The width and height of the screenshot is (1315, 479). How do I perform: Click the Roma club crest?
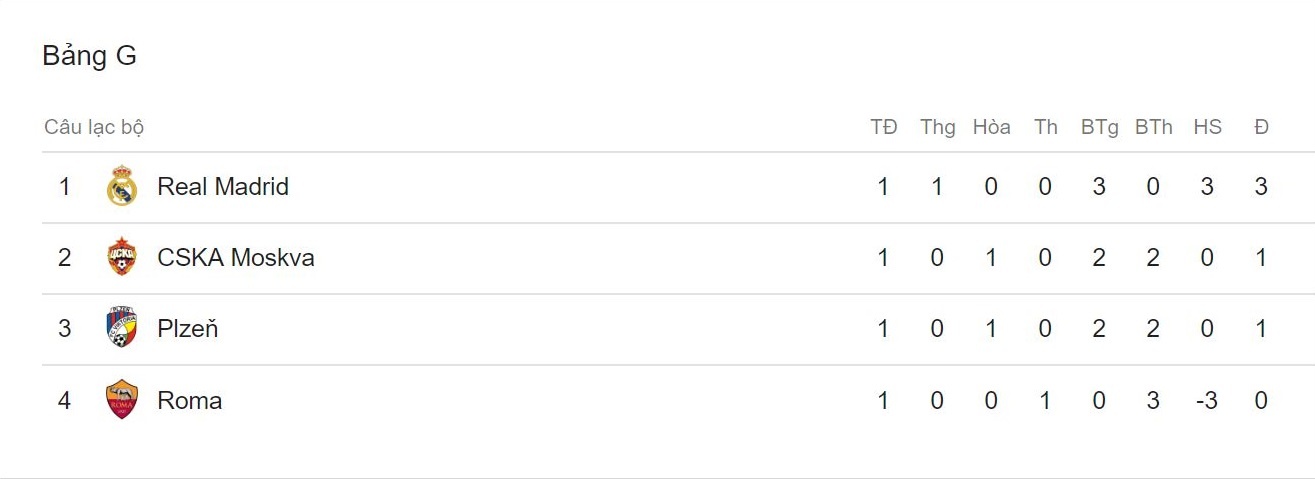pos(122,400)
